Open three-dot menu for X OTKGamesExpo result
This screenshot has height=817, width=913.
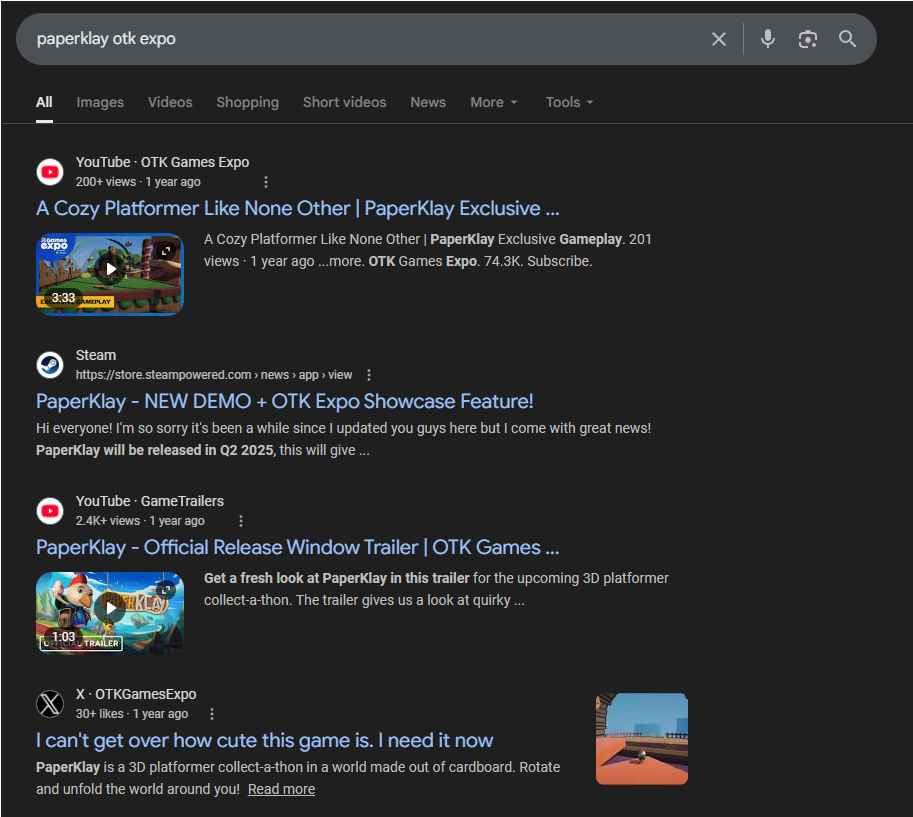coord(212,714)
